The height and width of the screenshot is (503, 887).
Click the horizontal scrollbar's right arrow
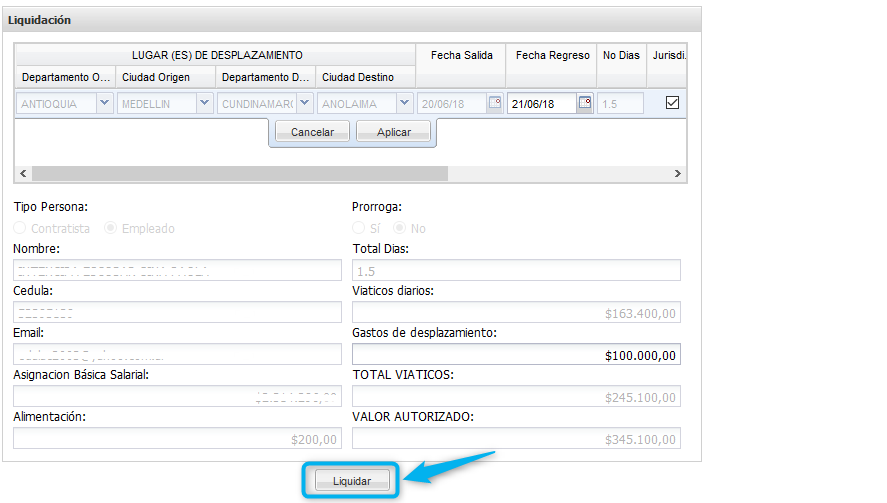677,174
